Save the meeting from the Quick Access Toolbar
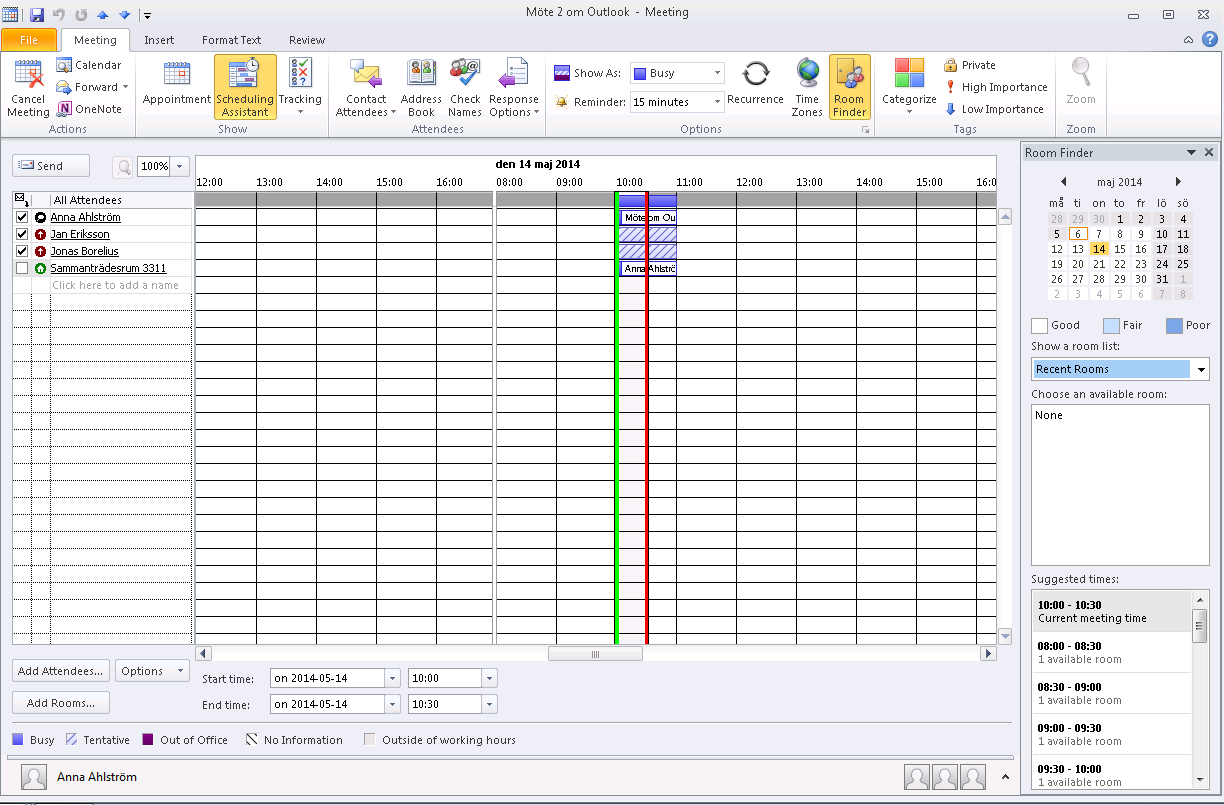 coord(37,15)
